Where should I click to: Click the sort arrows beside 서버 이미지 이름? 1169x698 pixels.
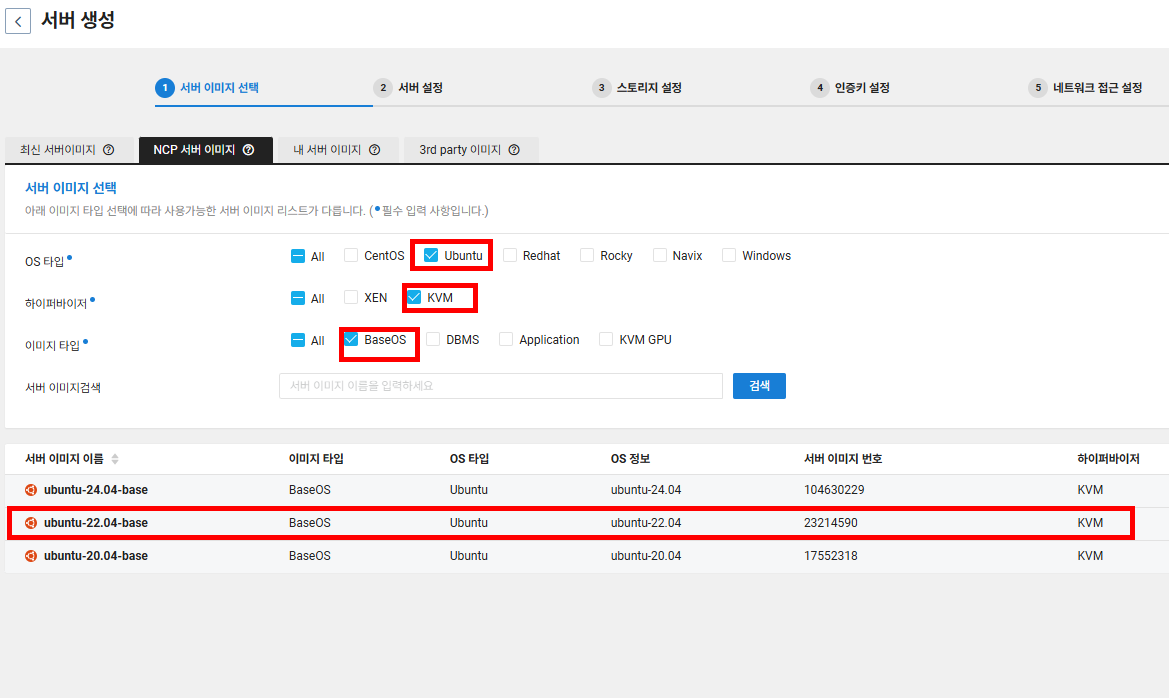(115, 459)
